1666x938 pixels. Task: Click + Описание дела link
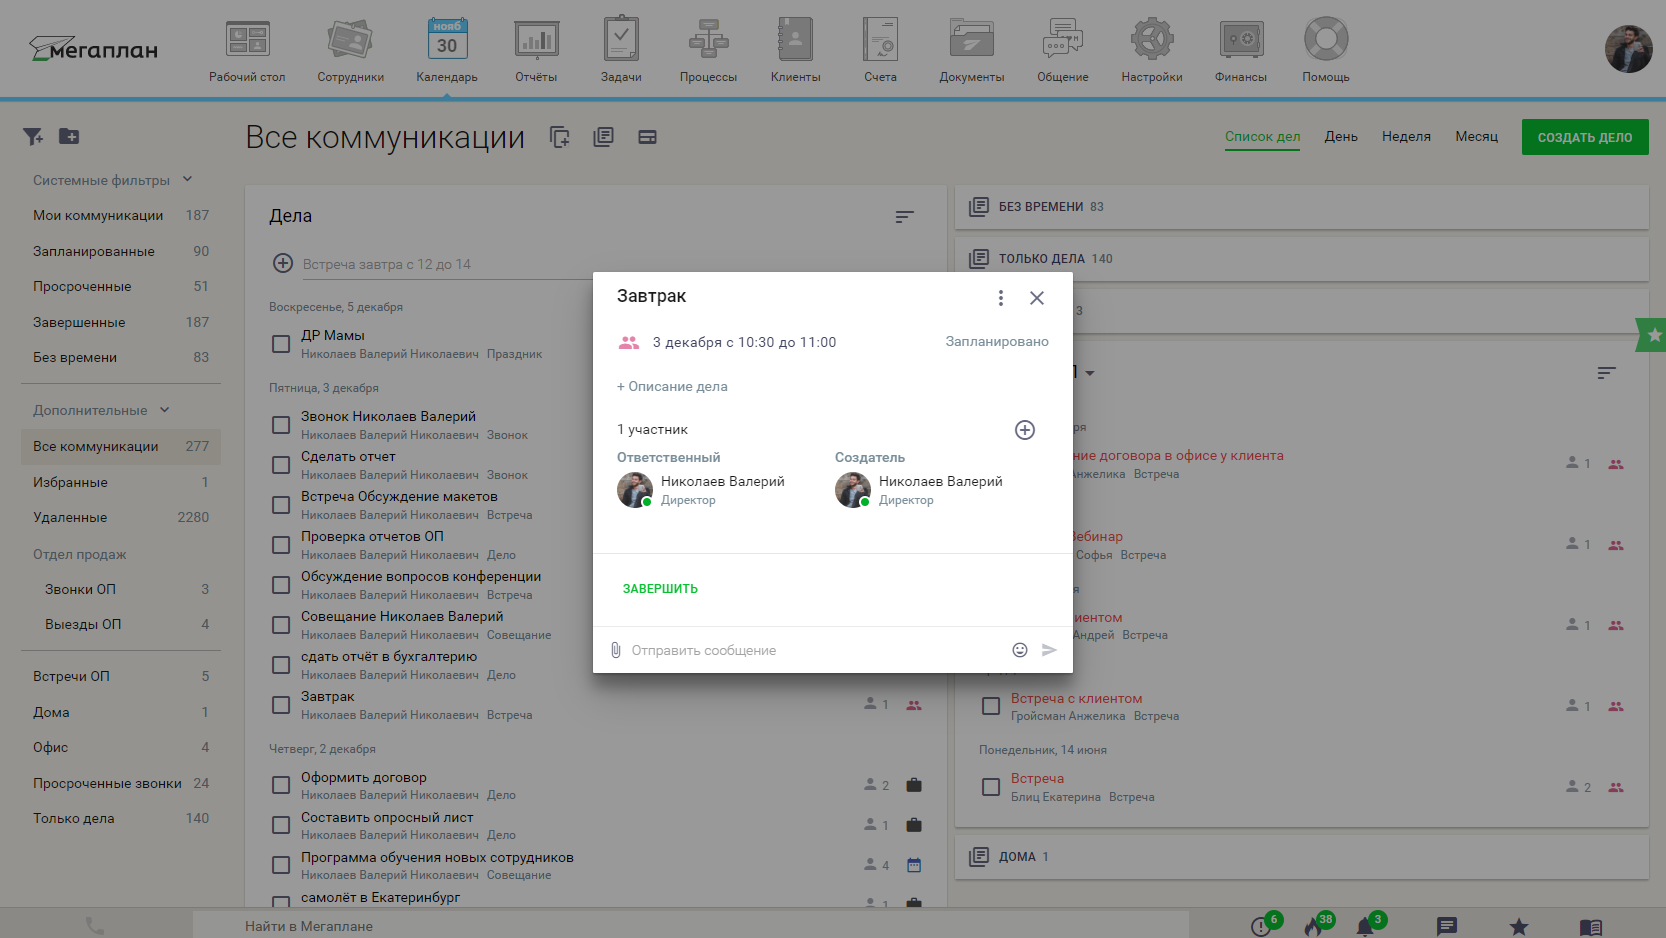pyautogui.click(x=672, y=387)
